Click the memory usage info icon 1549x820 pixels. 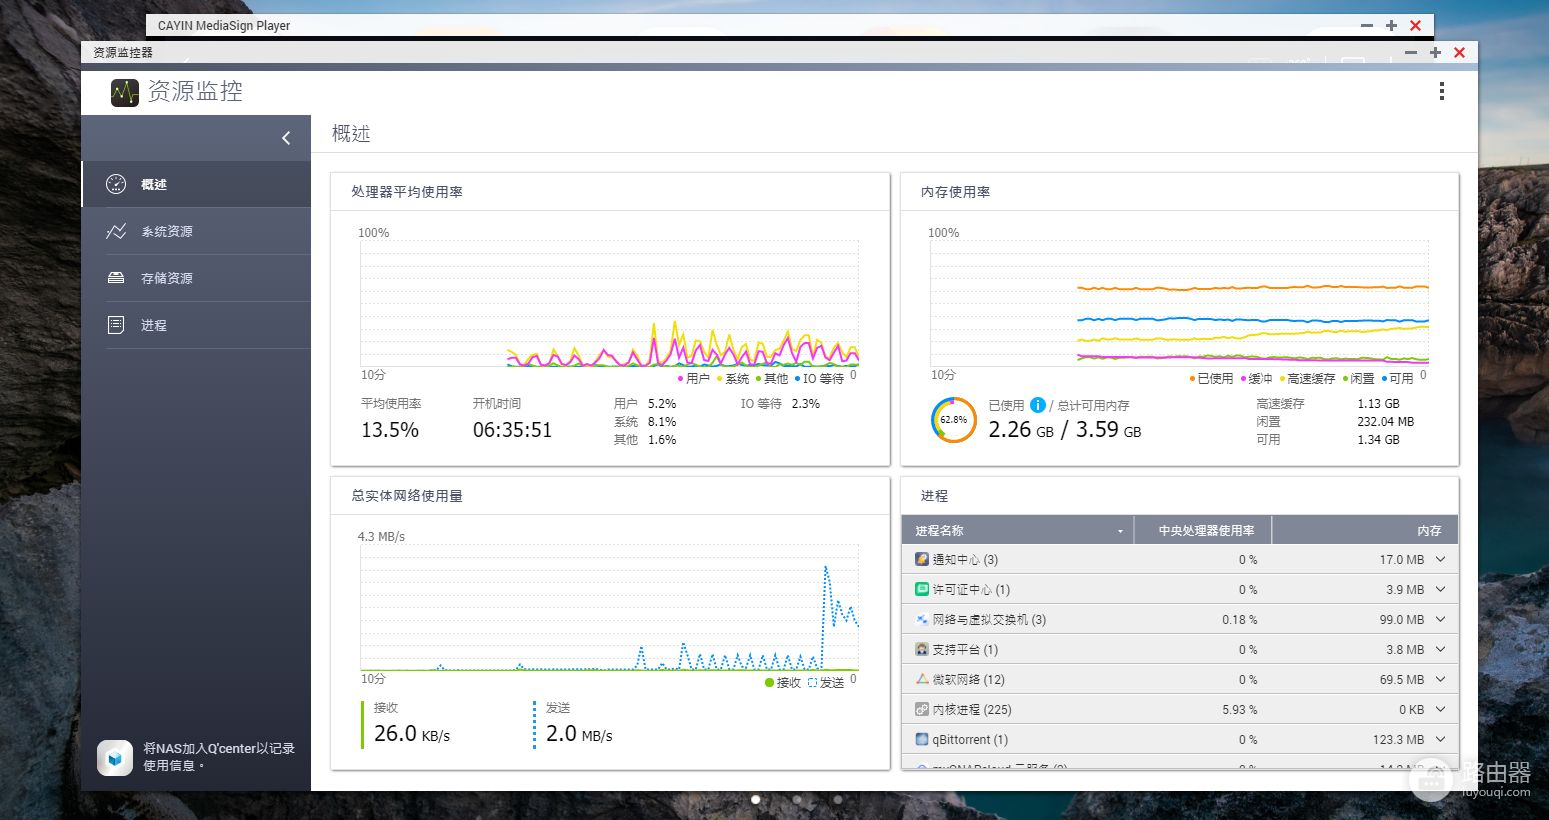[1038, 405]
